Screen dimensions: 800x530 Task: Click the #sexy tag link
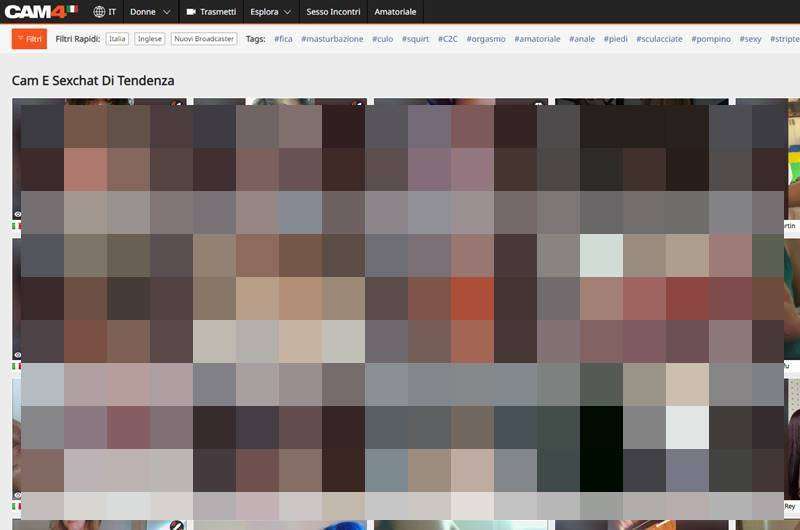tap(750, 39)
